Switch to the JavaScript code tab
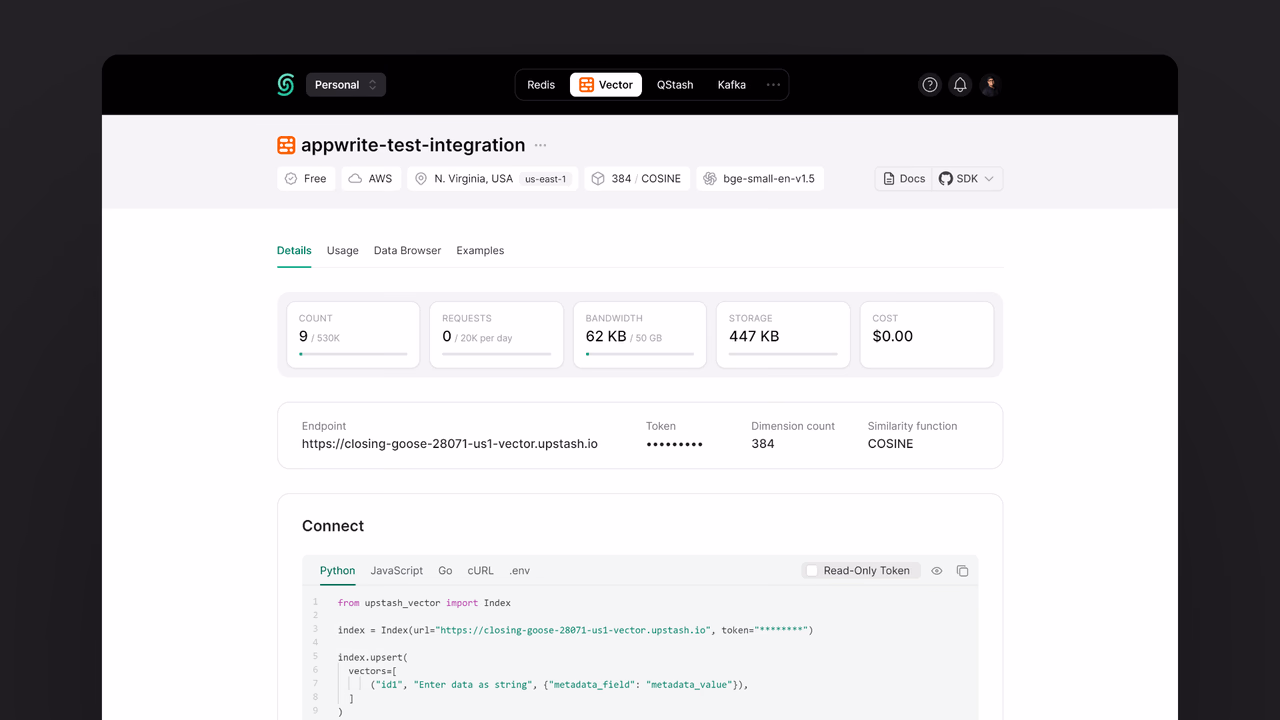The width and height of the screenshot is (1280, 720). (x=397, y=571)
